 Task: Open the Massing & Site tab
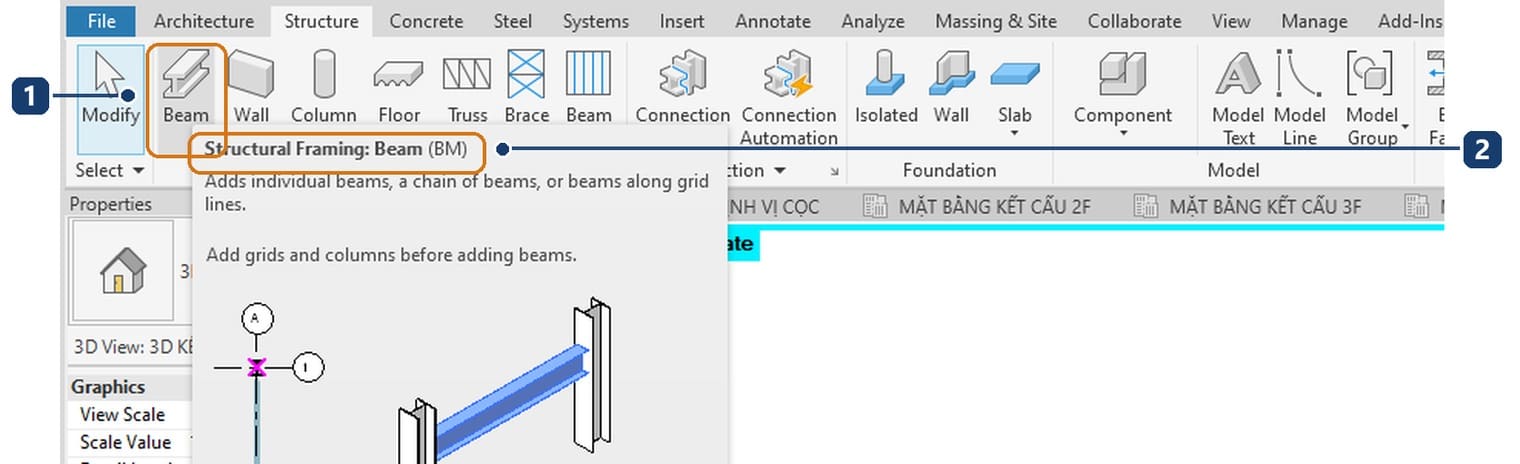click(996, 20)
